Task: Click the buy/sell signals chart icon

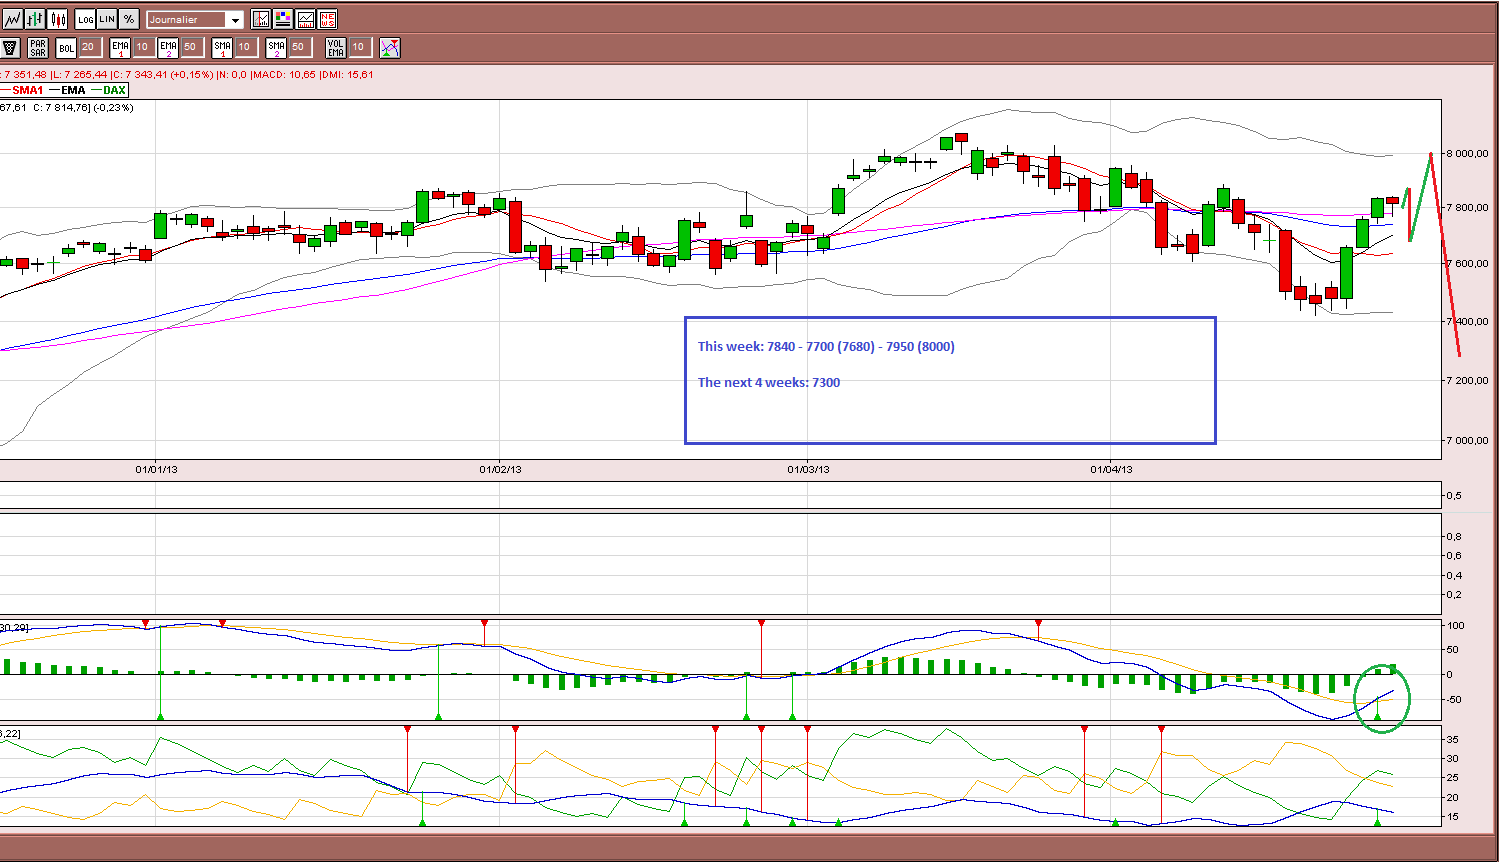Action: coord(390,47)
